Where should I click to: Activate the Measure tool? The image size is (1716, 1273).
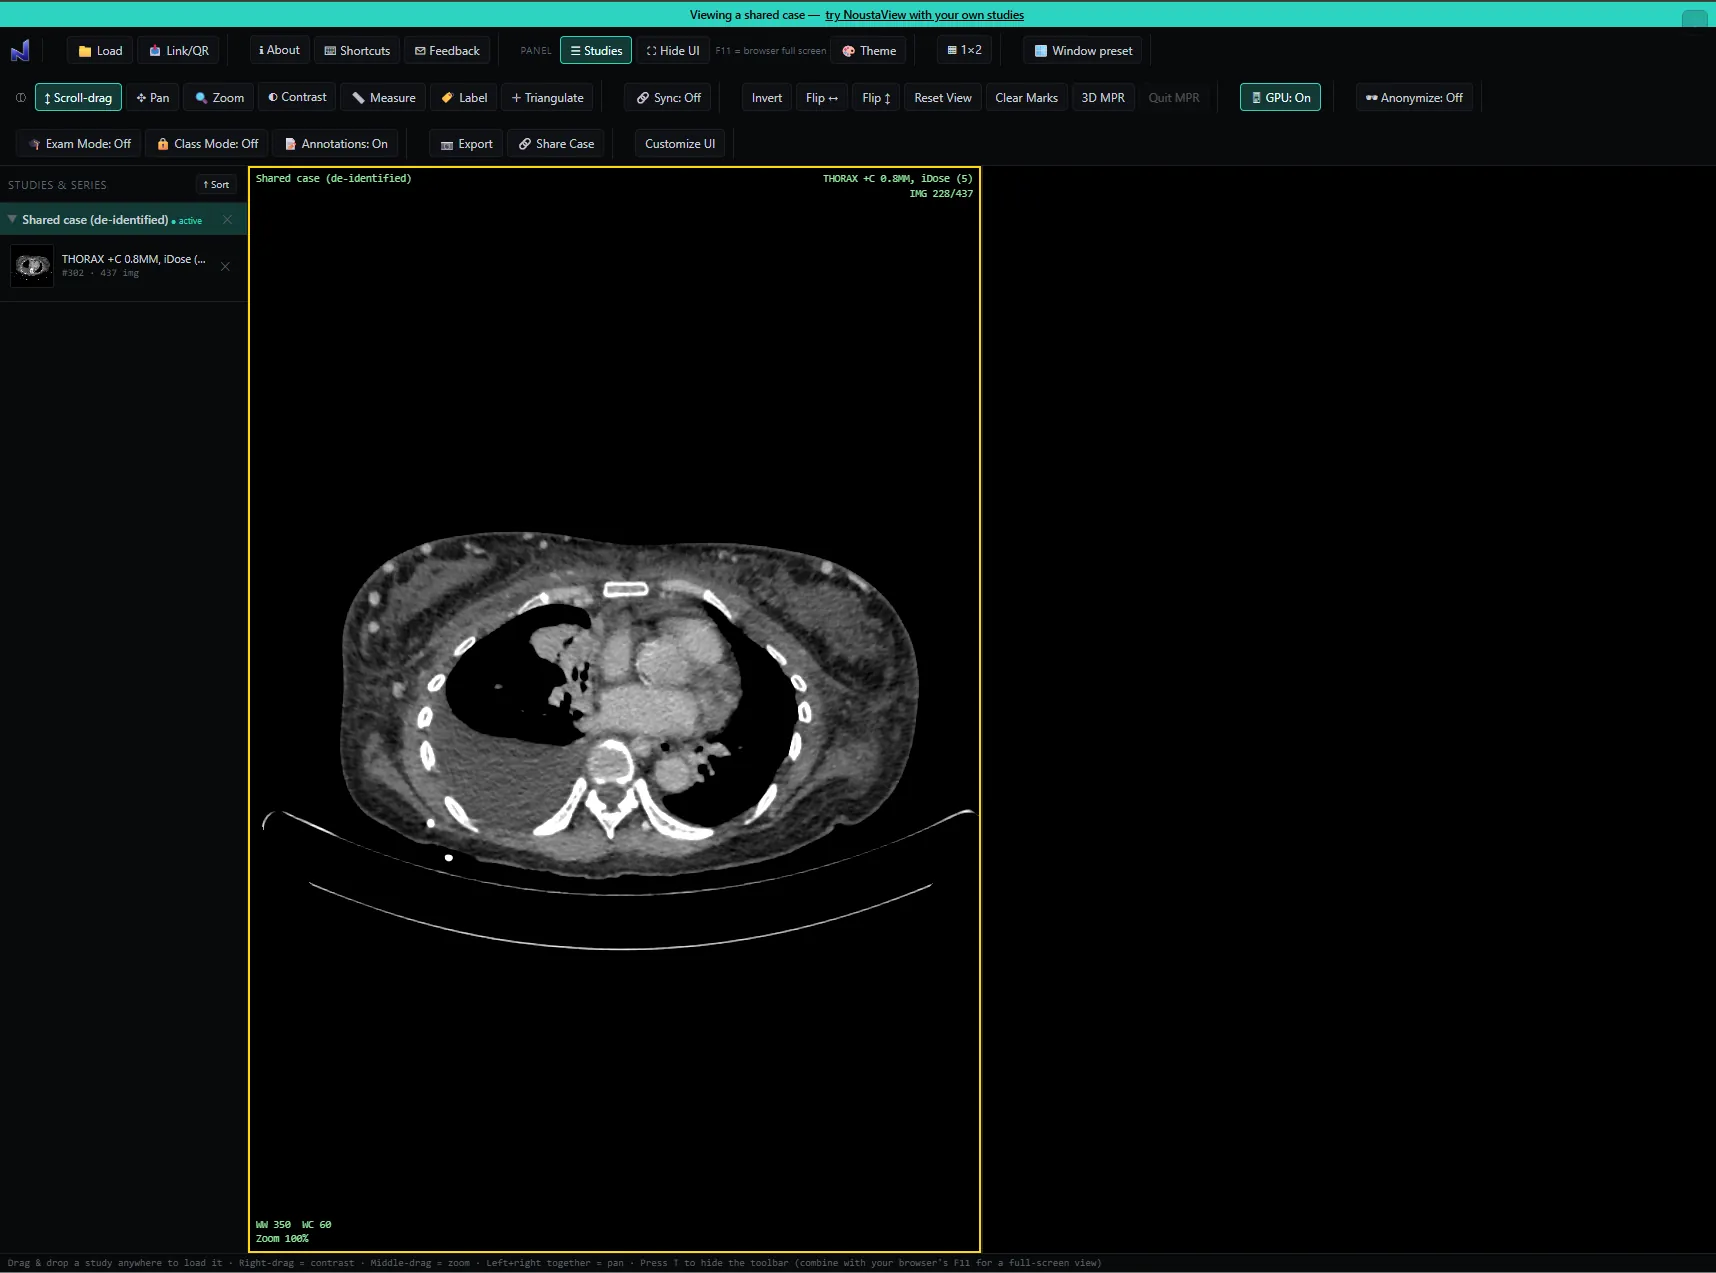coord(384,98)
